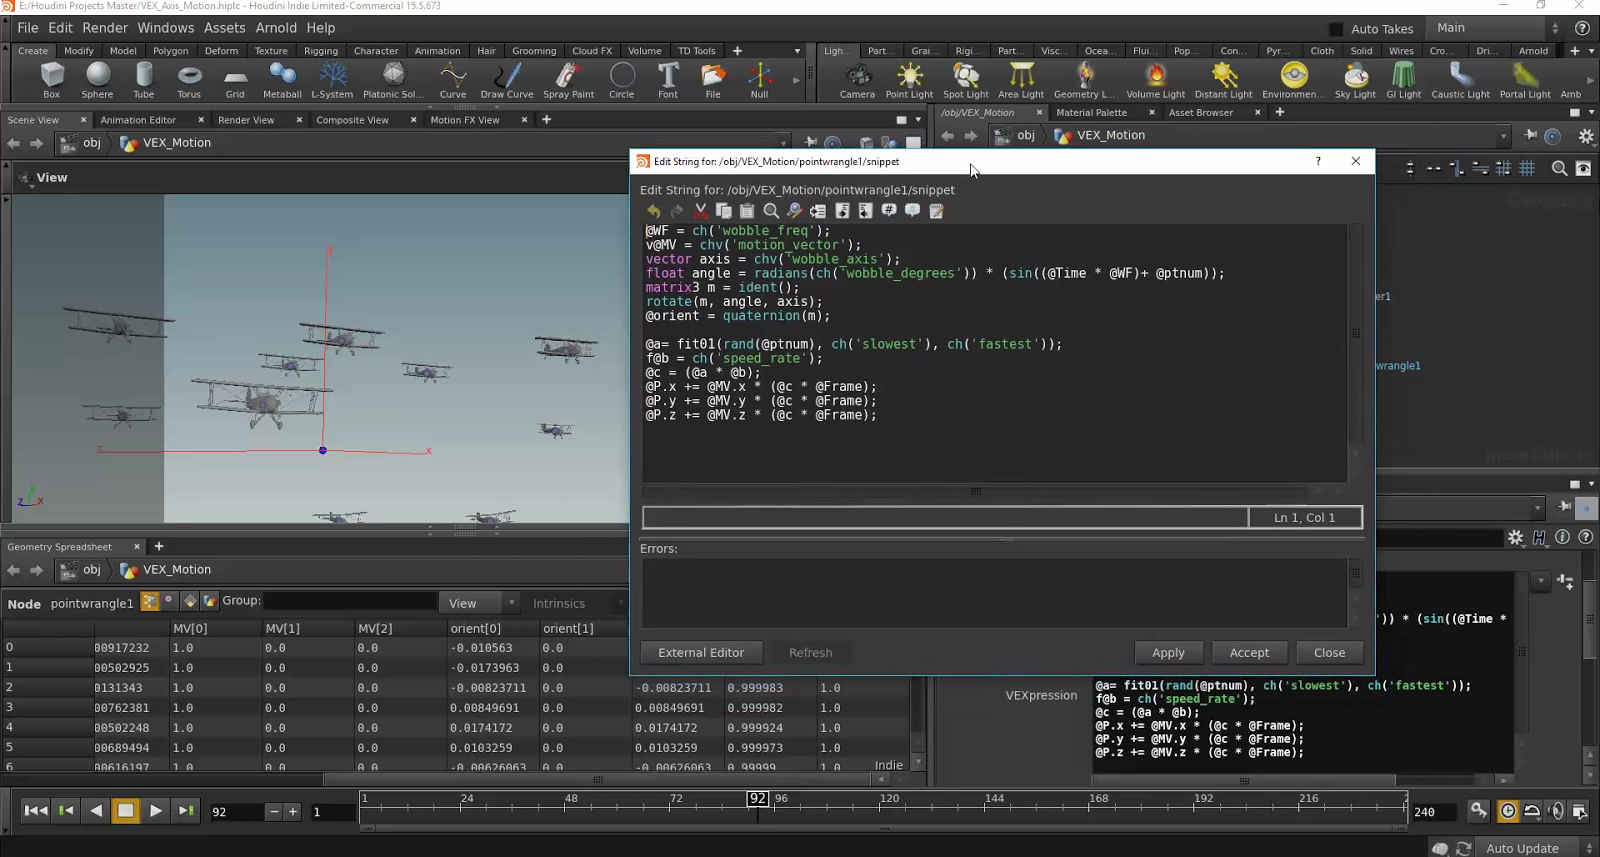This screenshot has height=857, width=1600.
Task: Add a Spot Light from the shelf
Action: pos(965,80)
